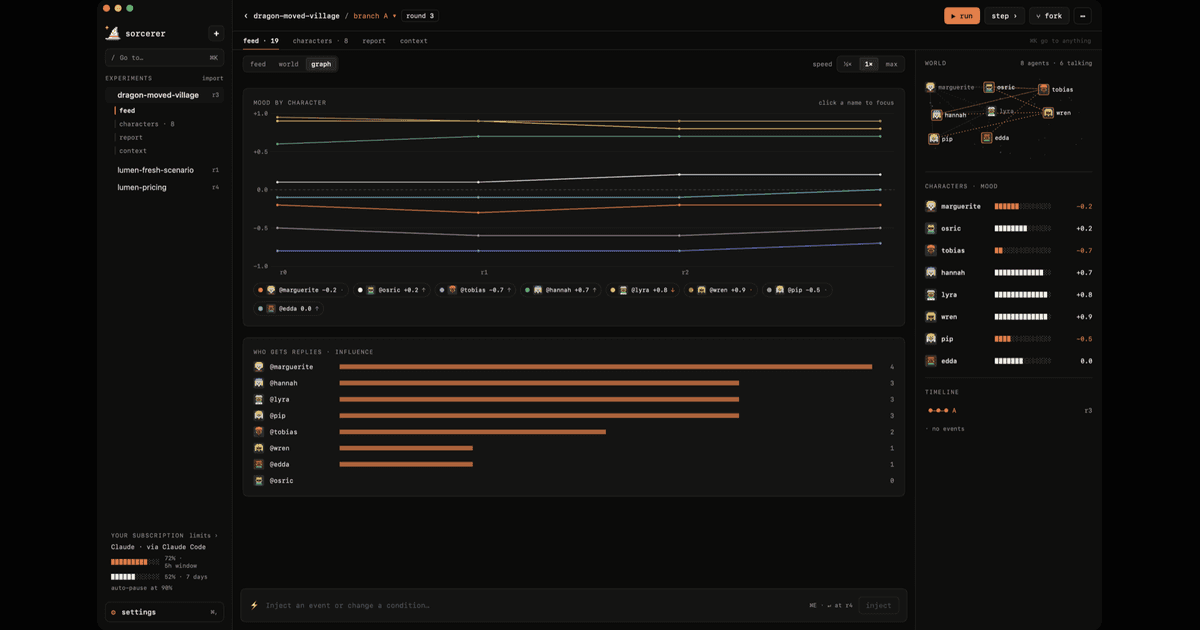Image resolution: width=1200 pixels, height=630 pixels.
Task: Click the step button
Action: 1005,16
